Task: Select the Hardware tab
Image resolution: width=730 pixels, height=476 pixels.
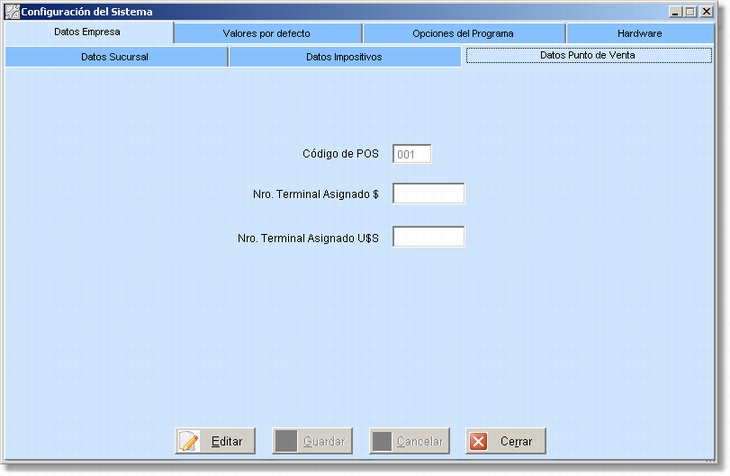Action: tap(639, 34)
